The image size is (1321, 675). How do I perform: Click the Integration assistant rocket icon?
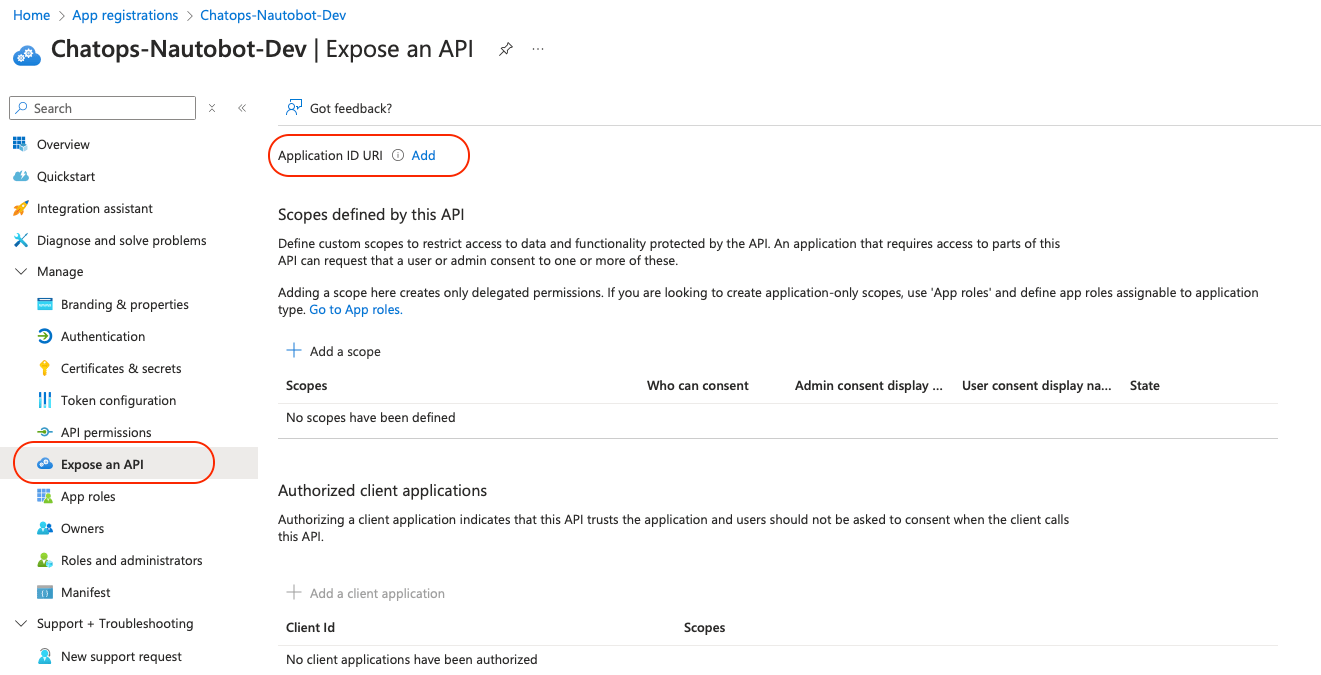pyautogui.click(x=20, y=208)
